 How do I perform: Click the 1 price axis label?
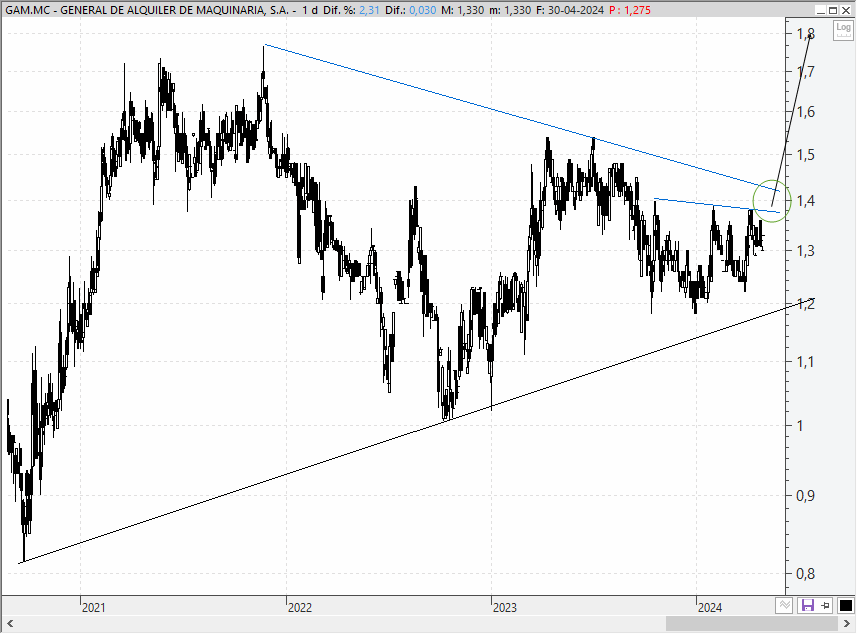(800, 425)
